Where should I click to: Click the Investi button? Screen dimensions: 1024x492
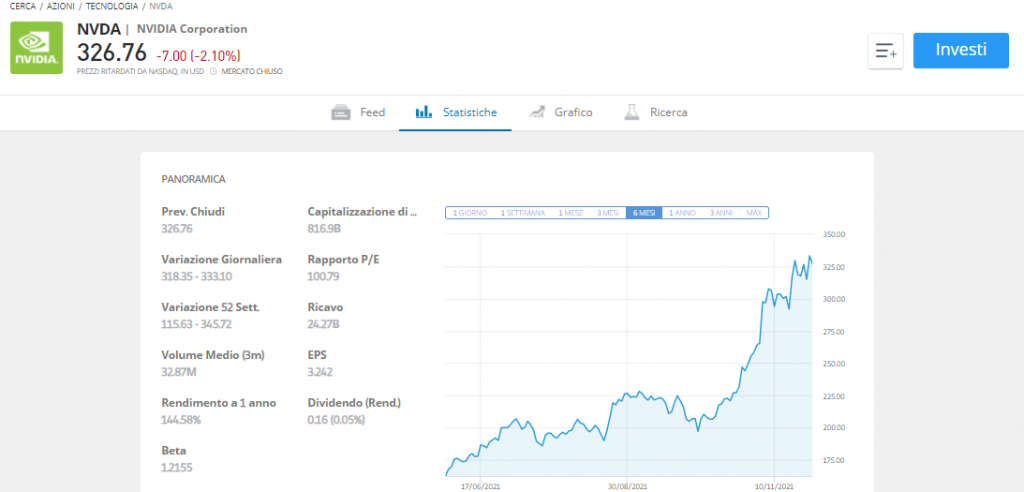(961, 50)
